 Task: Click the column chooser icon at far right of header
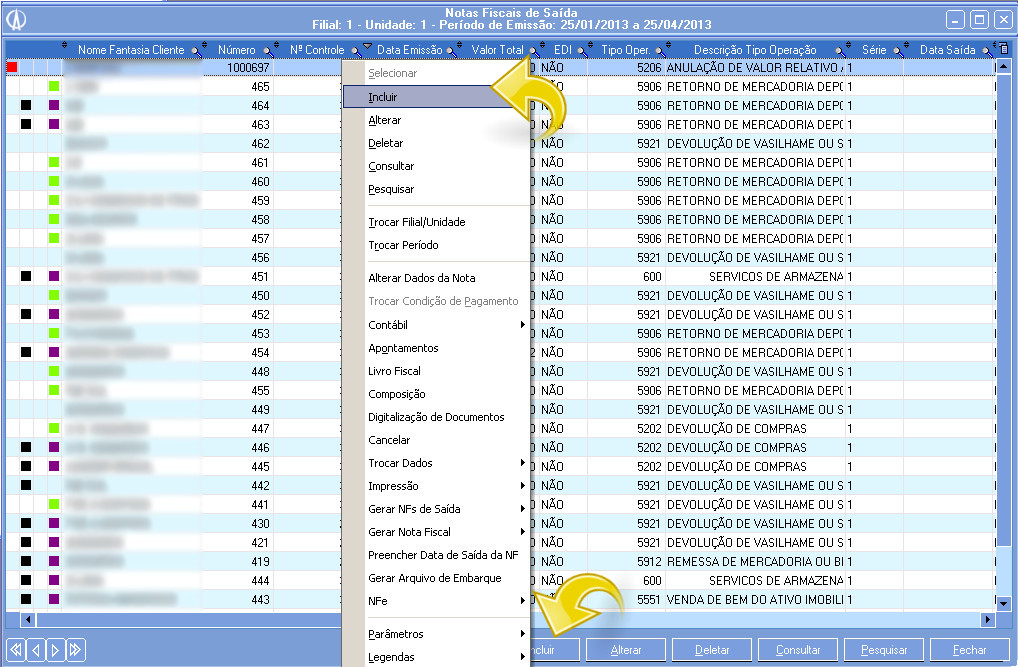tap(1003, 48)
